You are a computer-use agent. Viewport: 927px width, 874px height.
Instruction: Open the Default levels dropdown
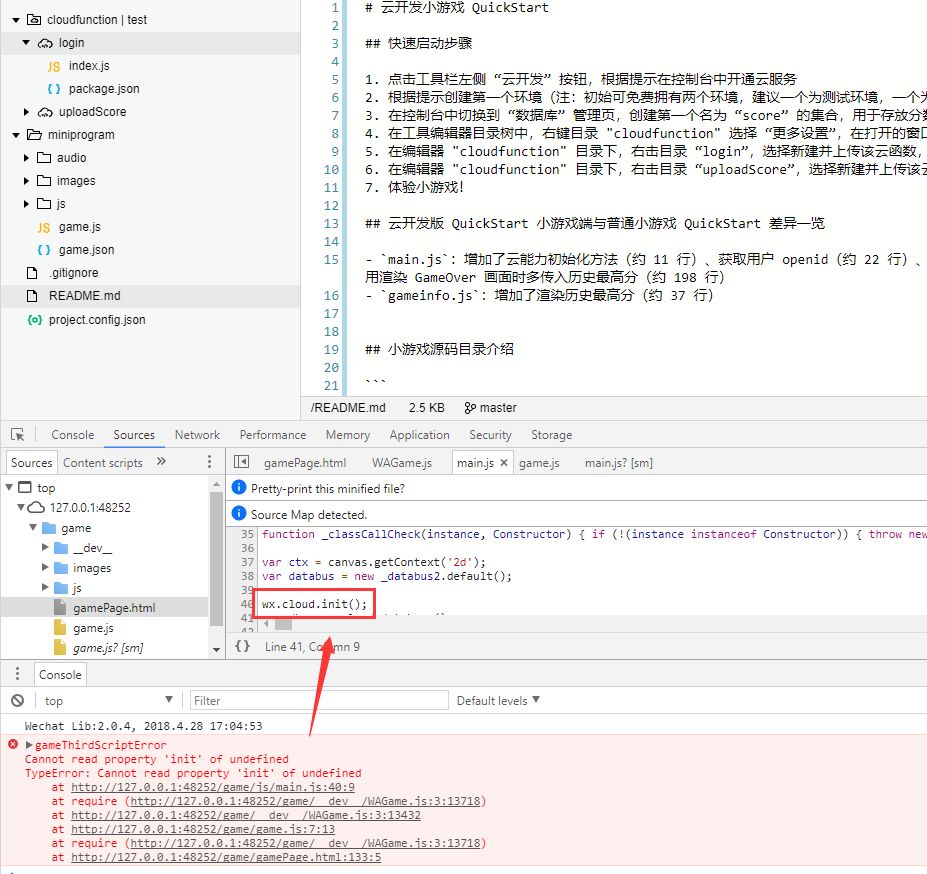point(498,701)
